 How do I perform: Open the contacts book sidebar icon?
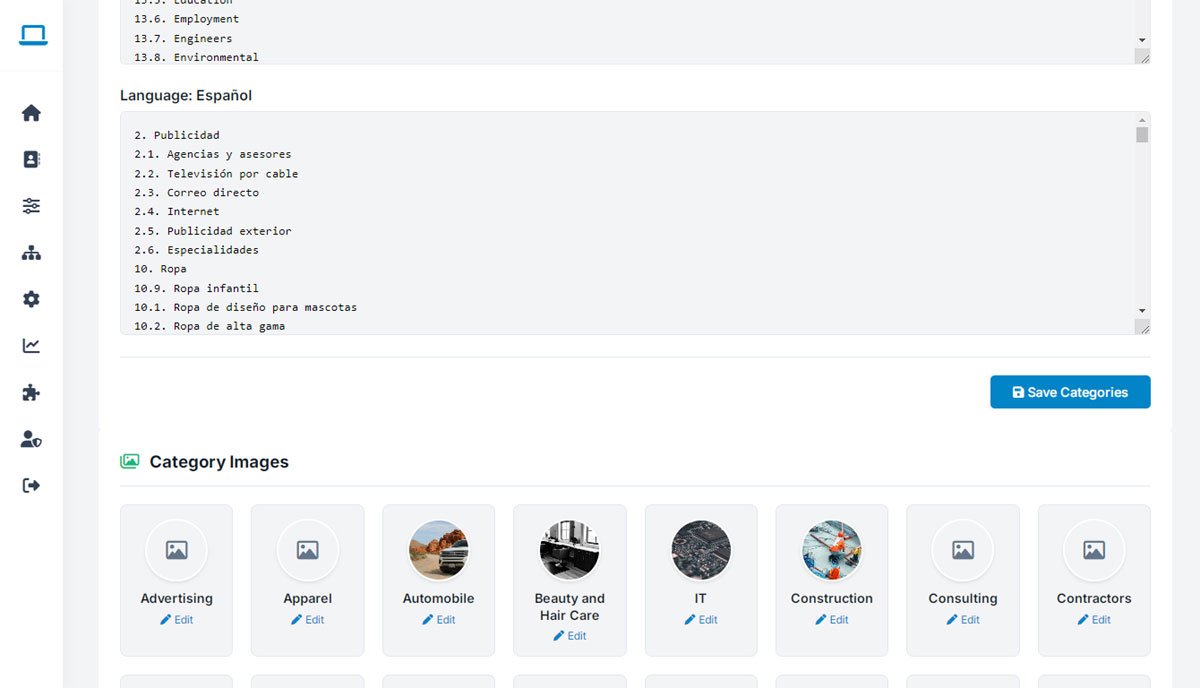(x=32, y=159)
